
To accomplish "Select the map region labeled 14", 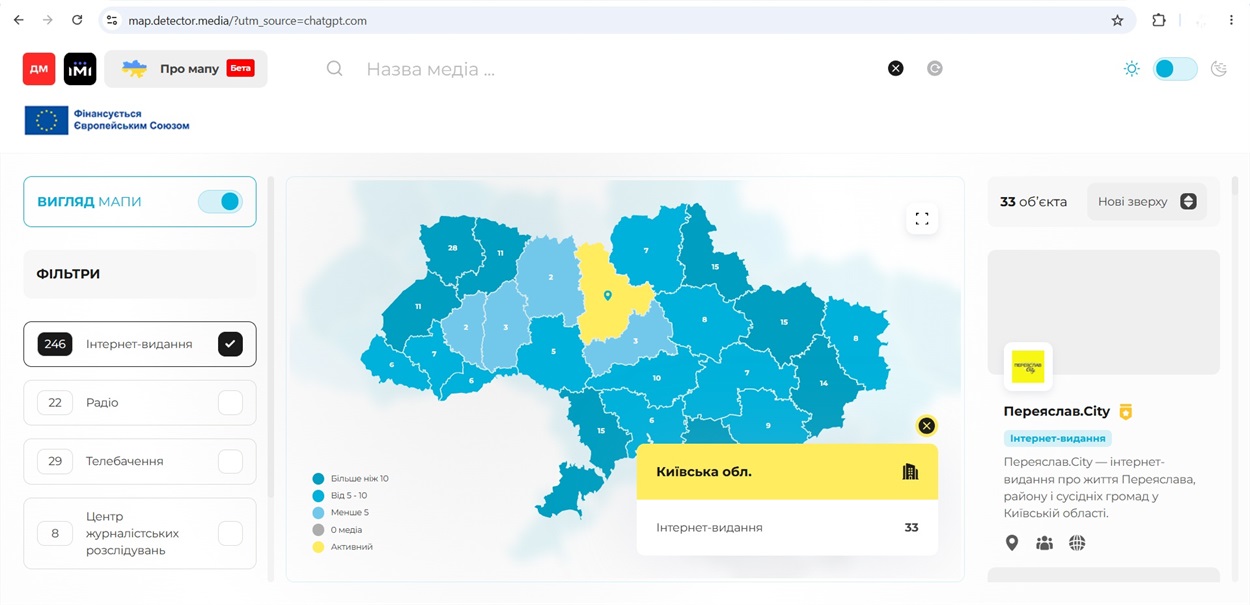I will (x=824, y=383).
